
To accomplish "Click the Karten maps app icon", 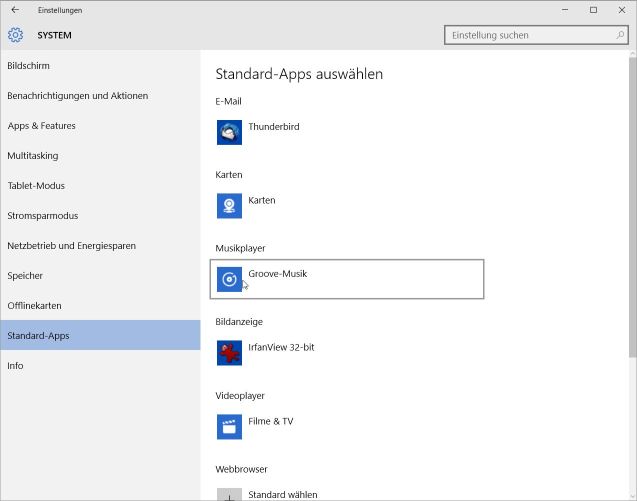I will (229, 206).
